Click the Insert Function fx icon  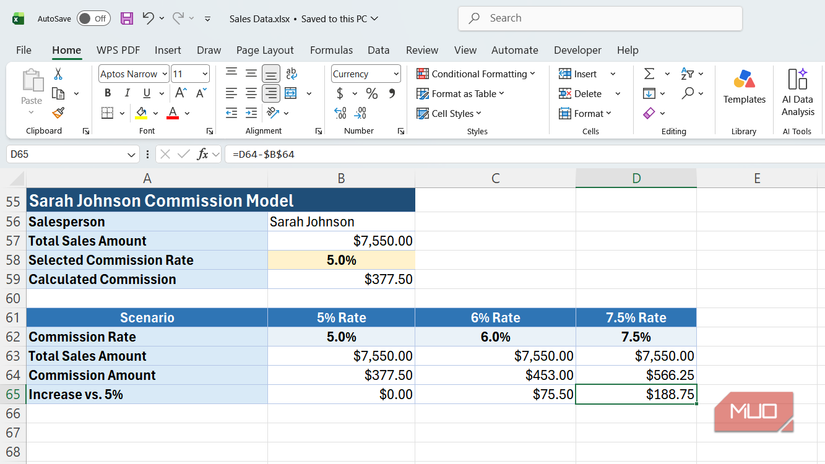(x=203, y=154)
